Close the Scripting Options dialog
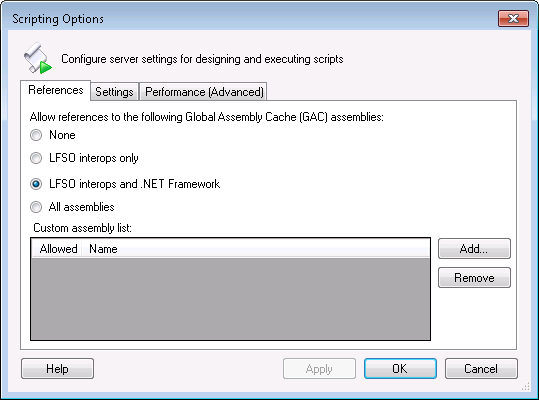 513,18
